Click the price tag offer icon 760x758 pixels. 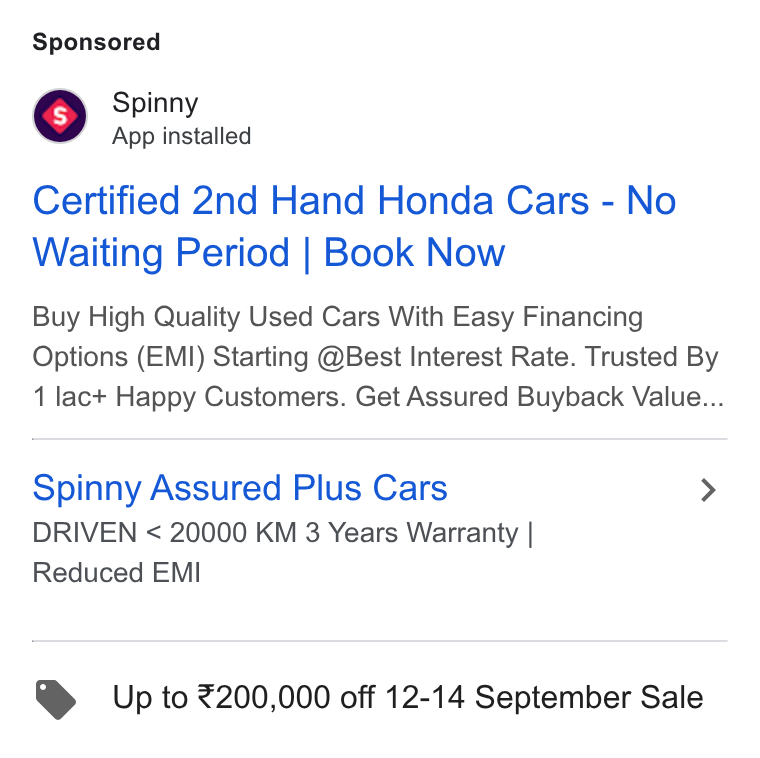click(x=56, y=700)
